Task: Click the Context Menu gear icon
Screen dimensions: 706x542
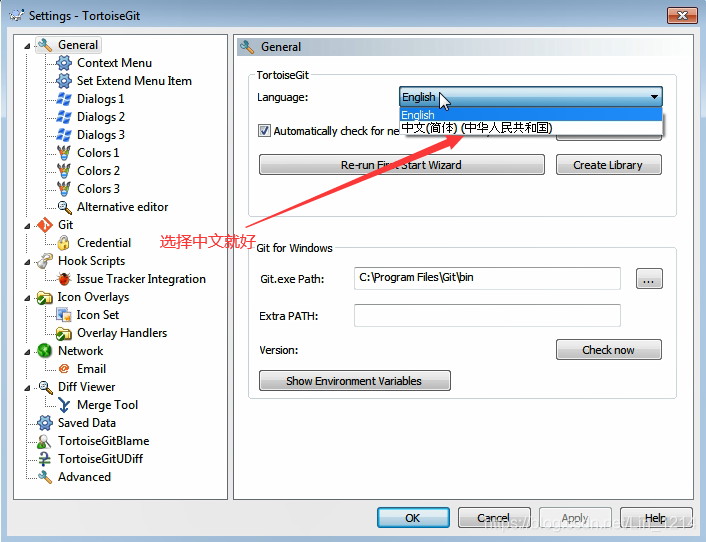Action: (x=64, y=63)
